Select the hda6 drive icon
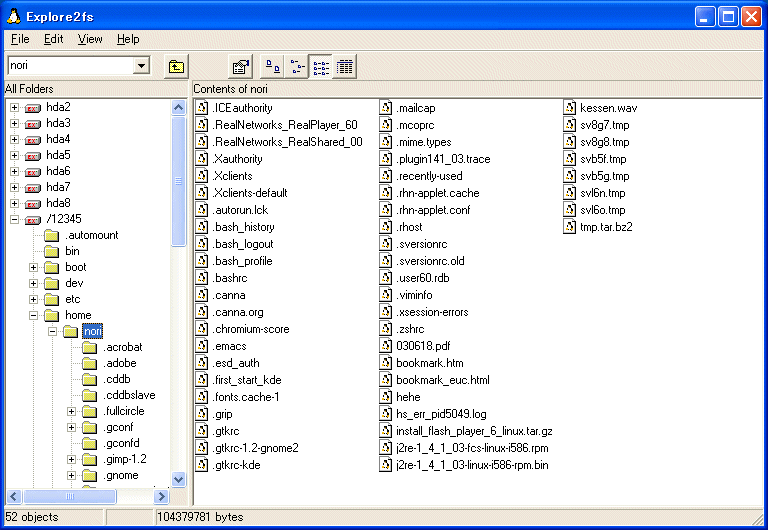 pyautogui.click(x=33, y=172)
